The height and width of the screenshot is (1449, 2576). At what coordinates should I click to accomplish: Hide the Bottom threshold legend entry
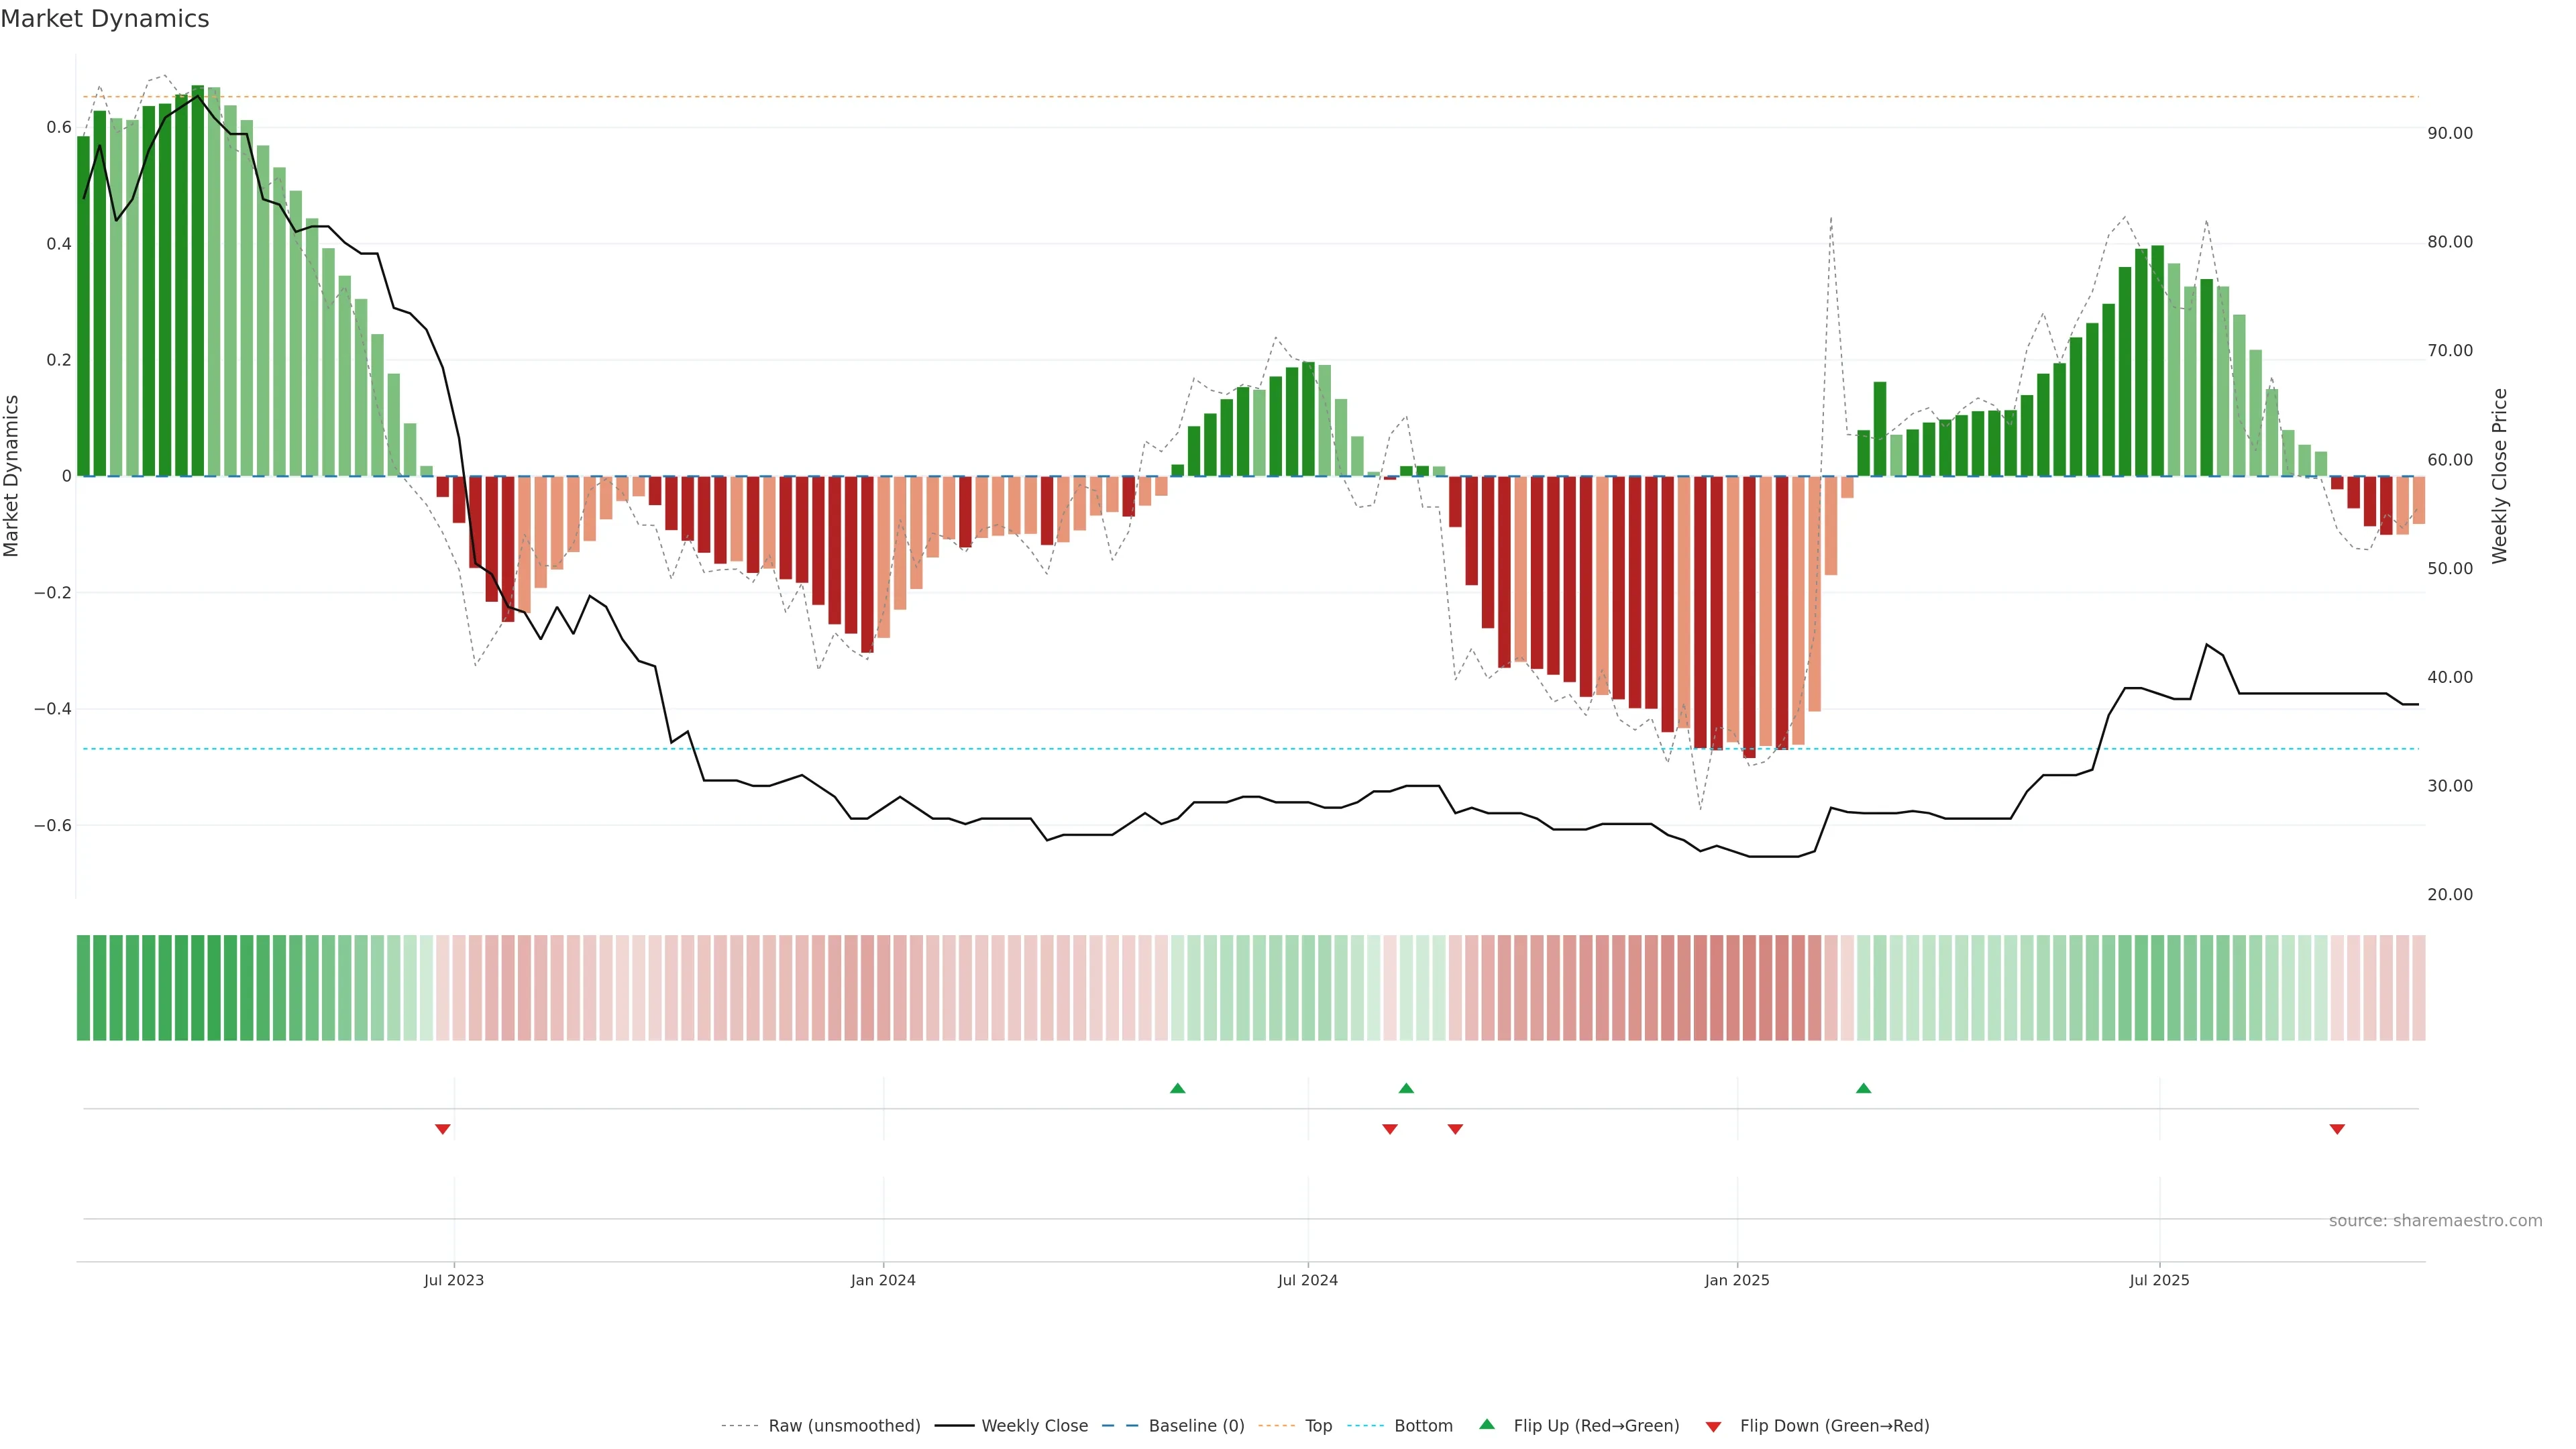point(1423,1426)
